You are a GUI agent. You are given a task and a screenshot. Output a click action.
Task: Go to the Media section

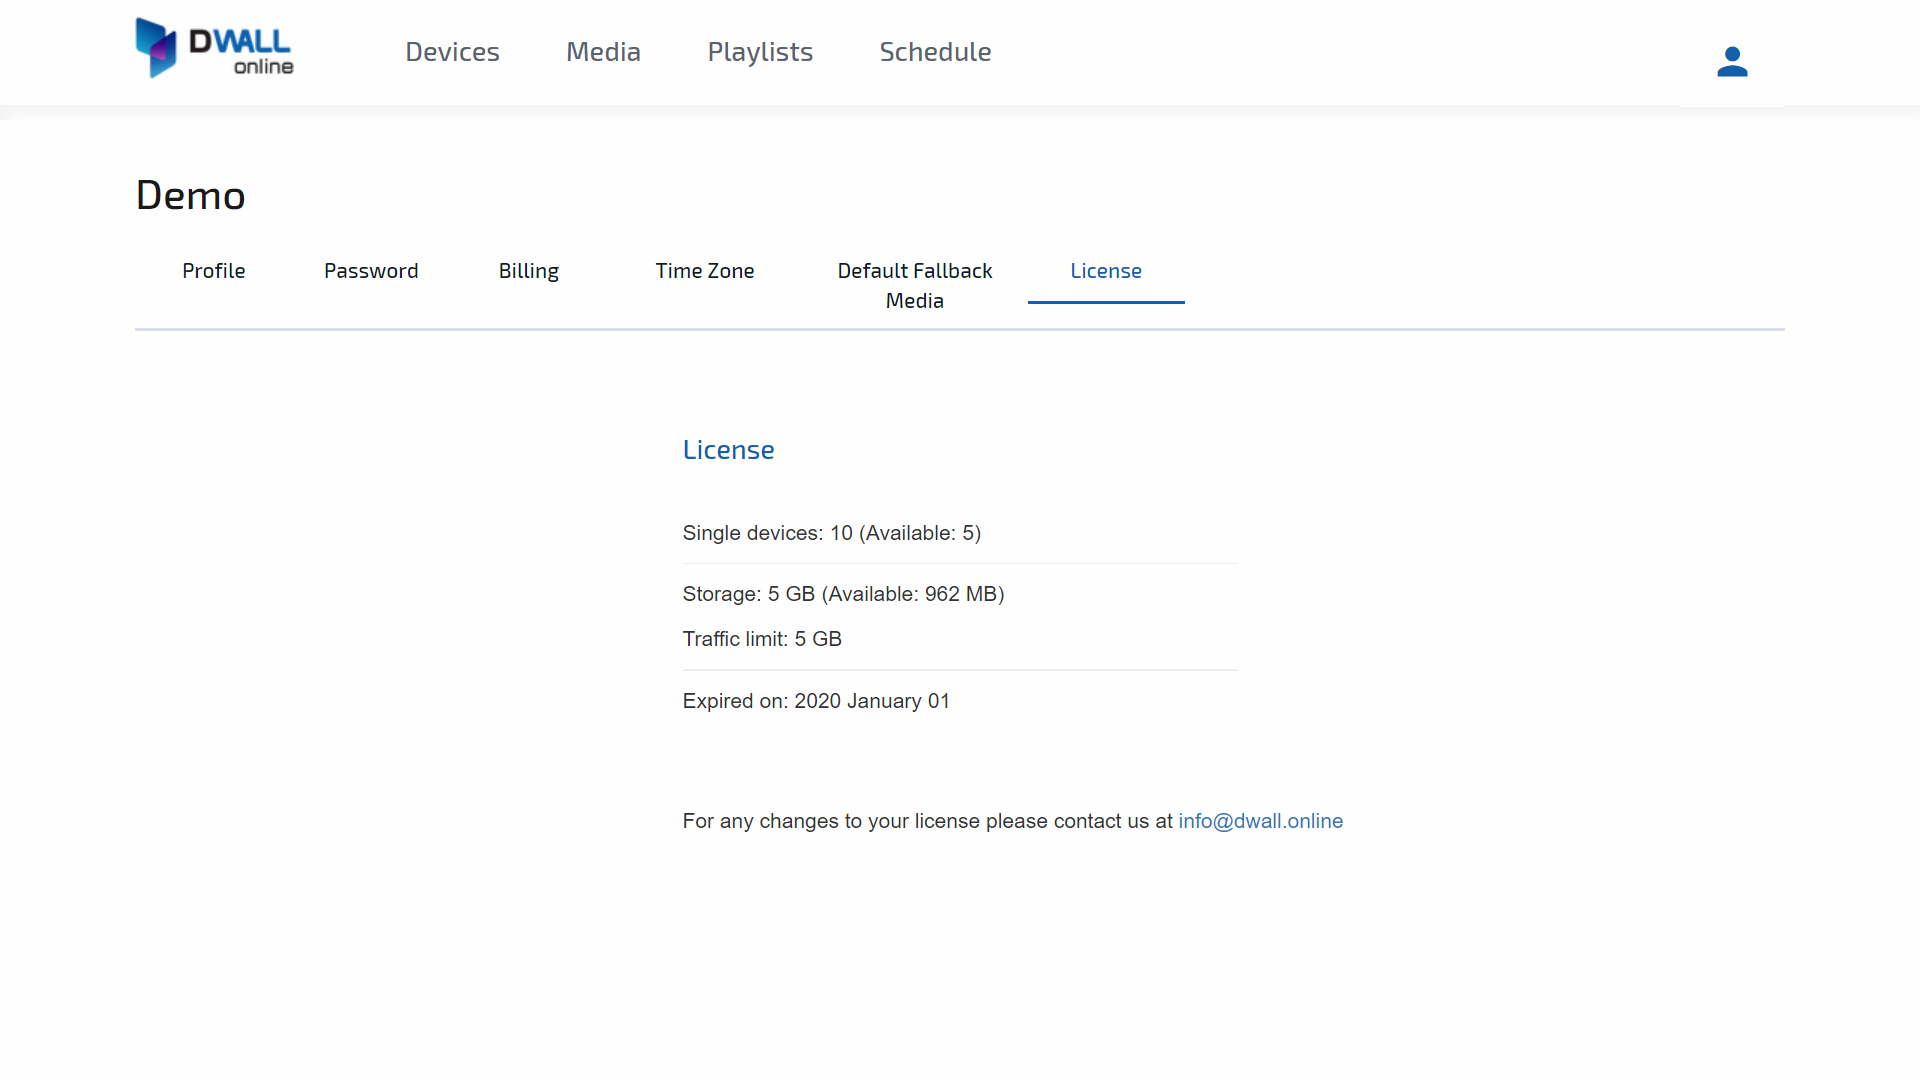click(603, 52)
